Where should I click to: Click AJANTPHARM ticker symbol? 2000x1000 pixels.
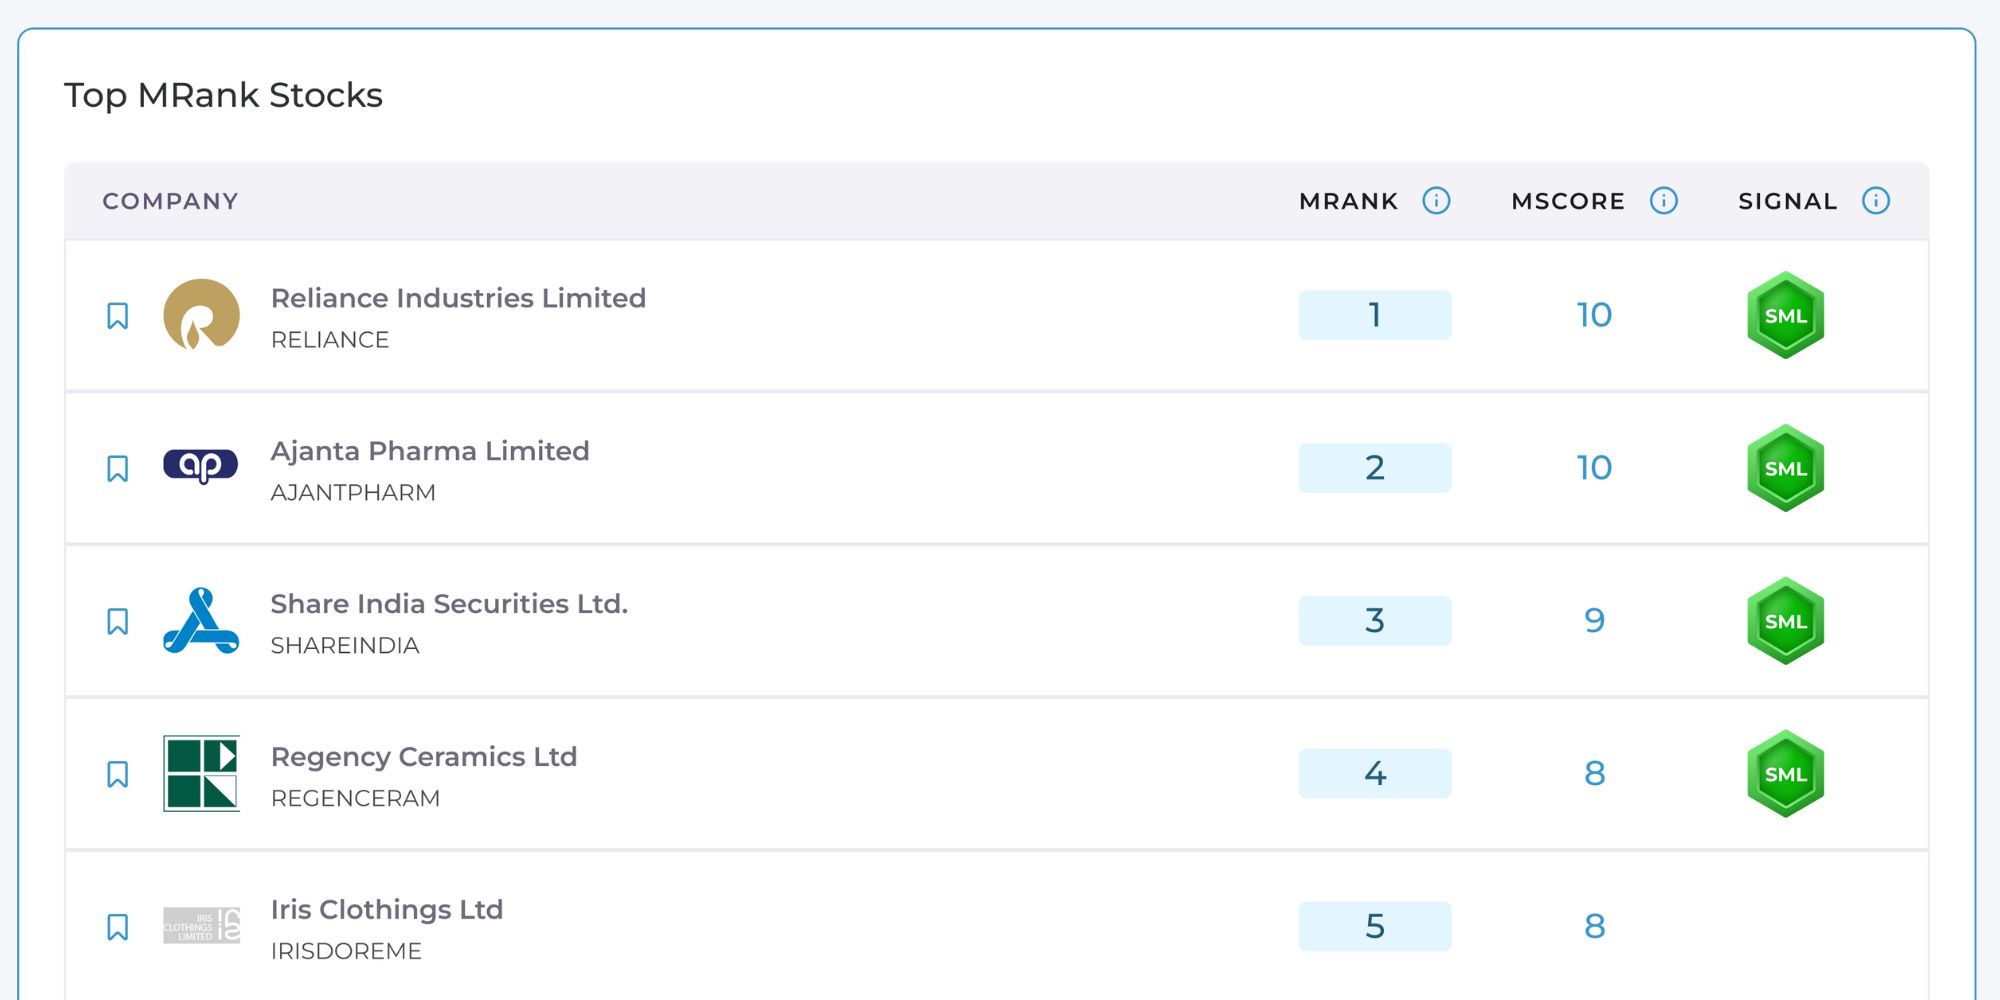(353, 493)
